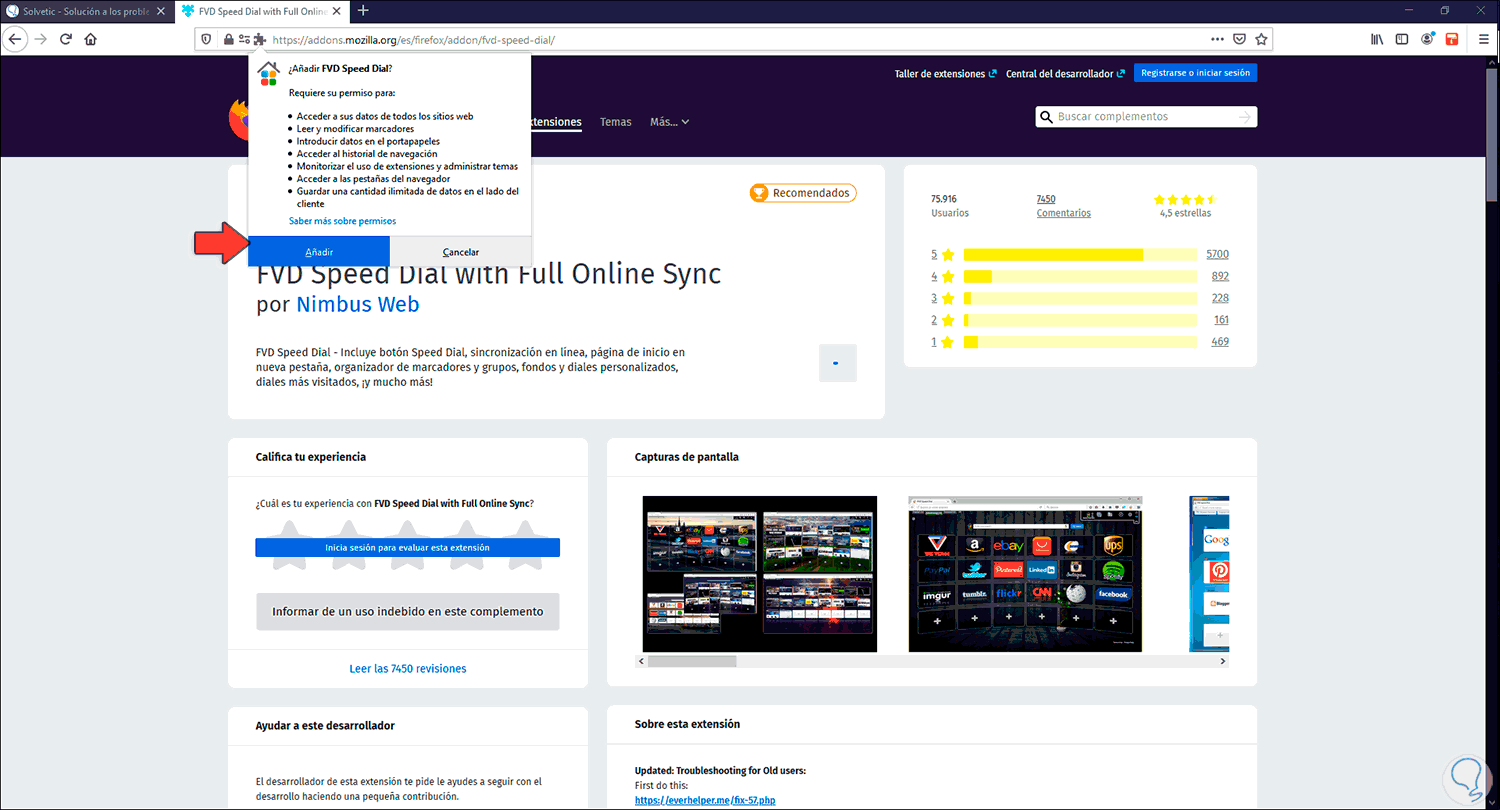Open the first screenshot thumbnail
Image resolution: width=1500 pixels, height=810 pixels.
760,574
